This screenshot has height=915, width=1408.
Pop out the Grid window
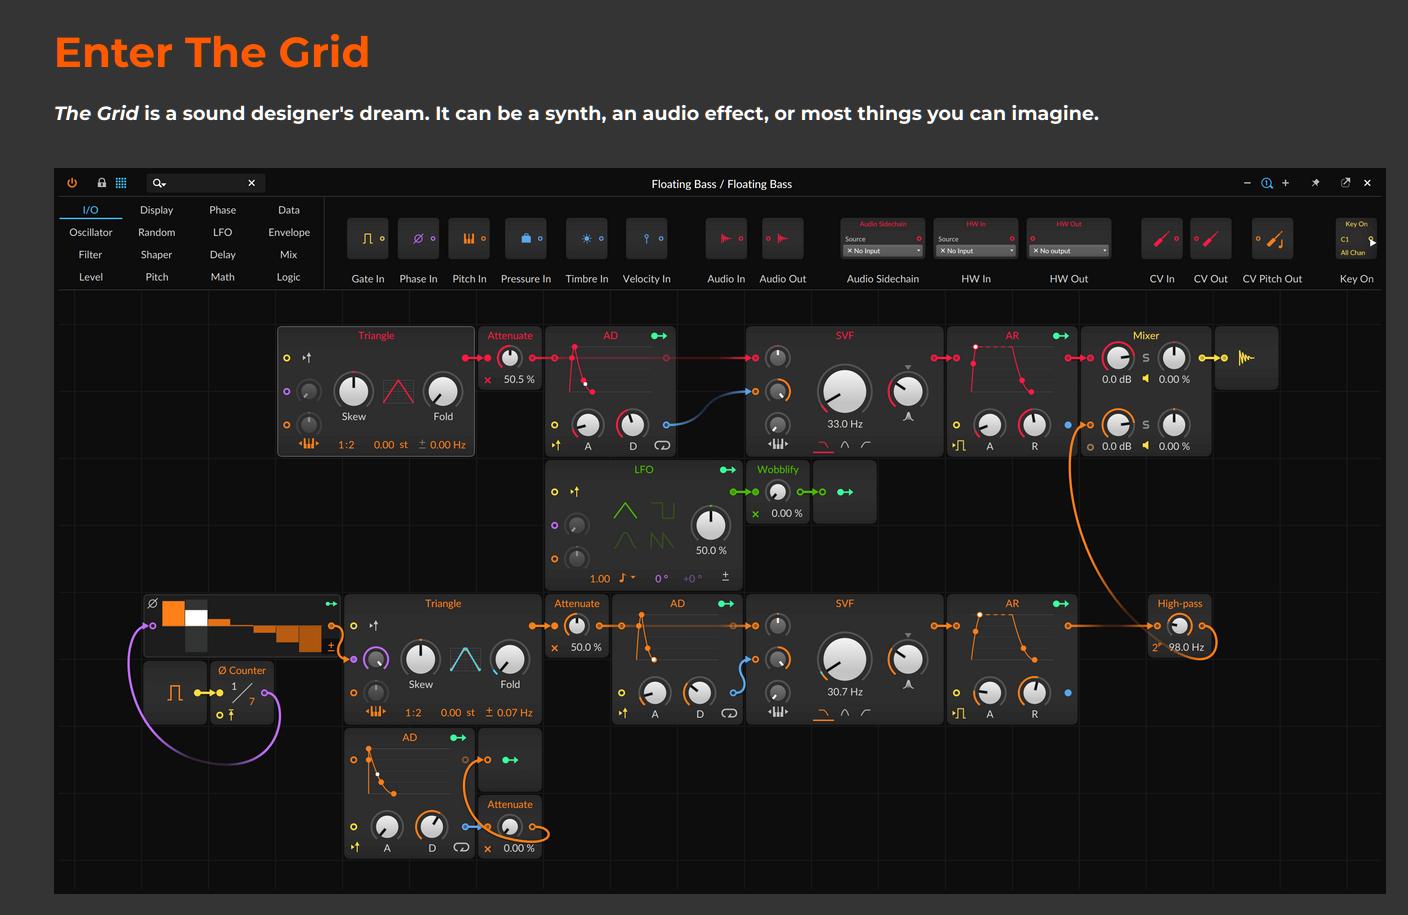click(1345, 183)
